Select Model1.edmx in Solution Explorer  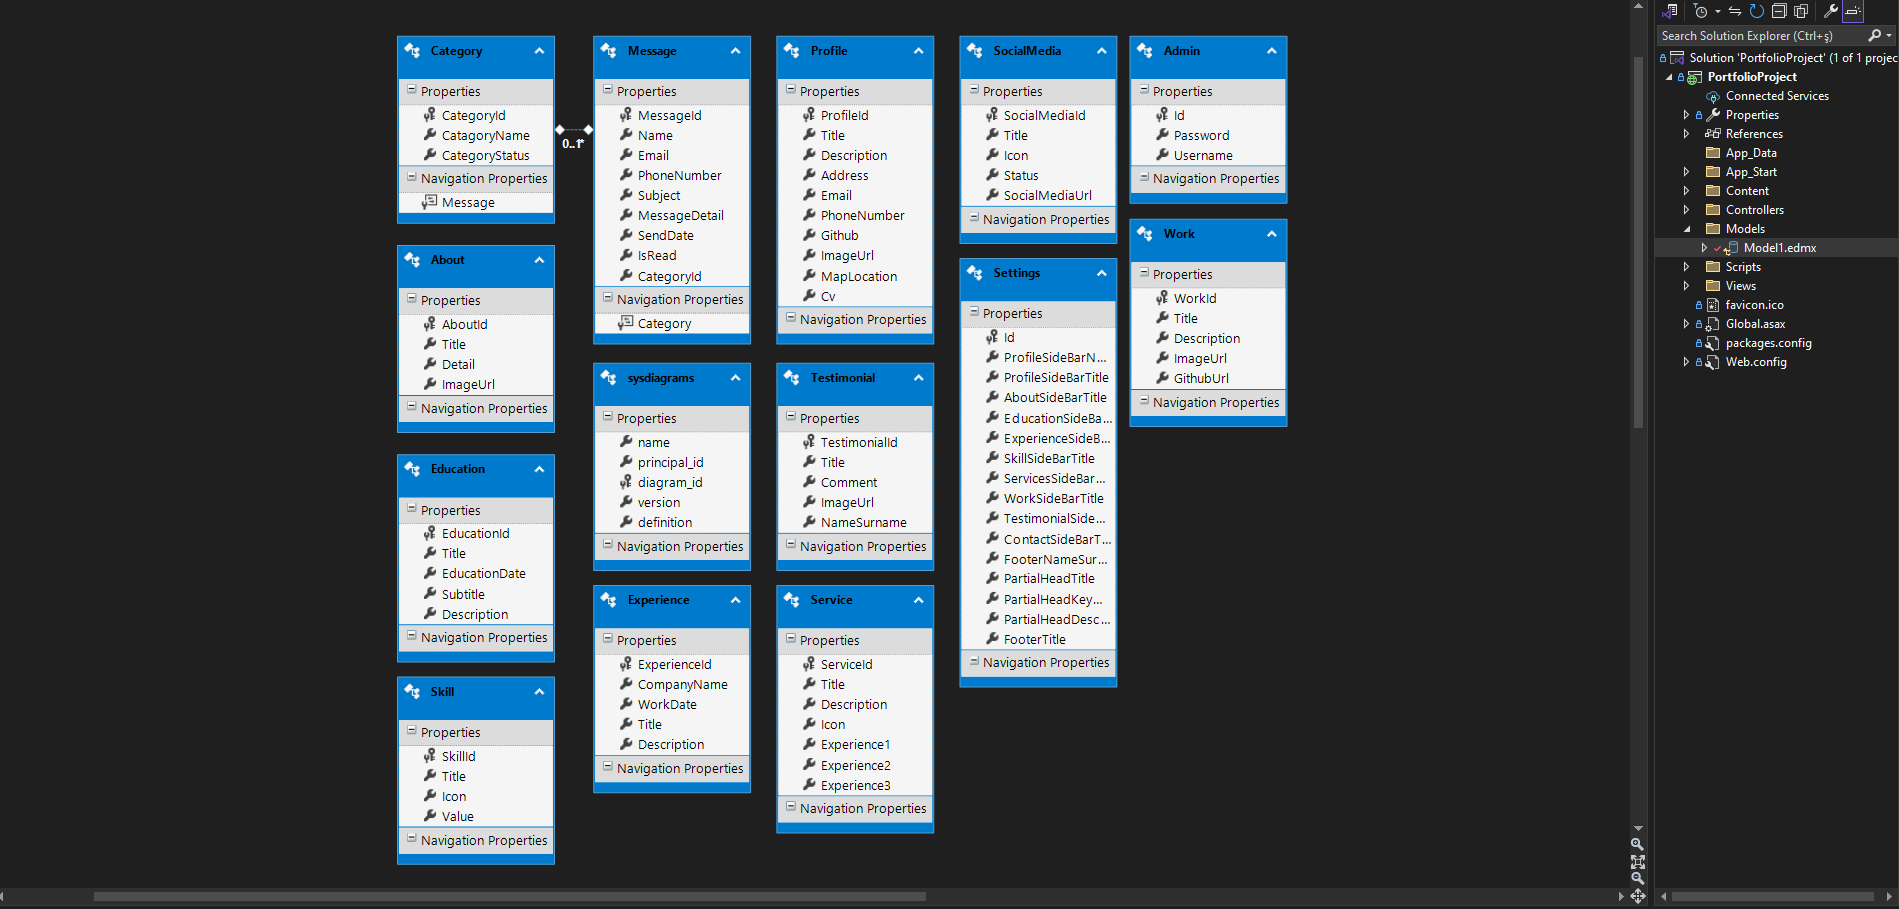(1779, 248)
